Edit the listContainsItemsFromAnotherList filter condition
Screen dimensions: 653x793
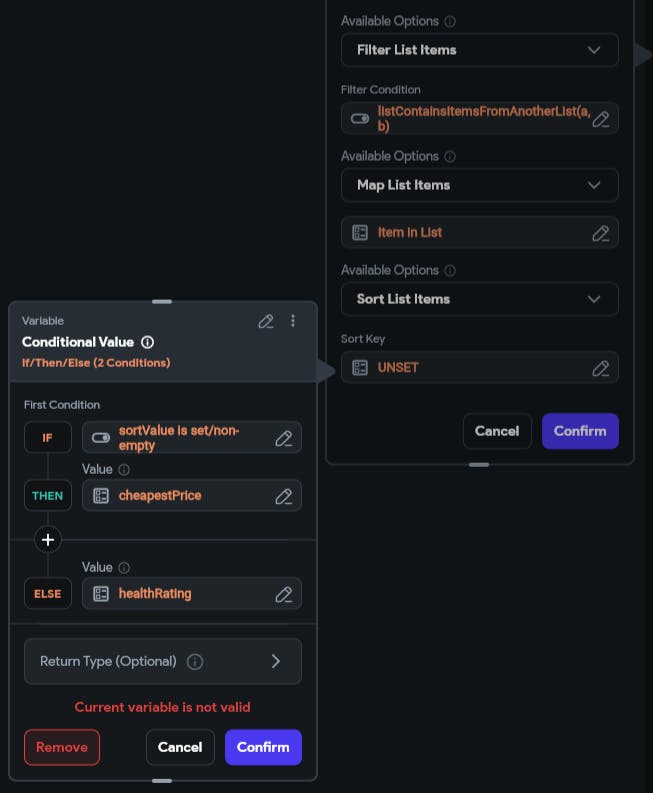[600, 119]
